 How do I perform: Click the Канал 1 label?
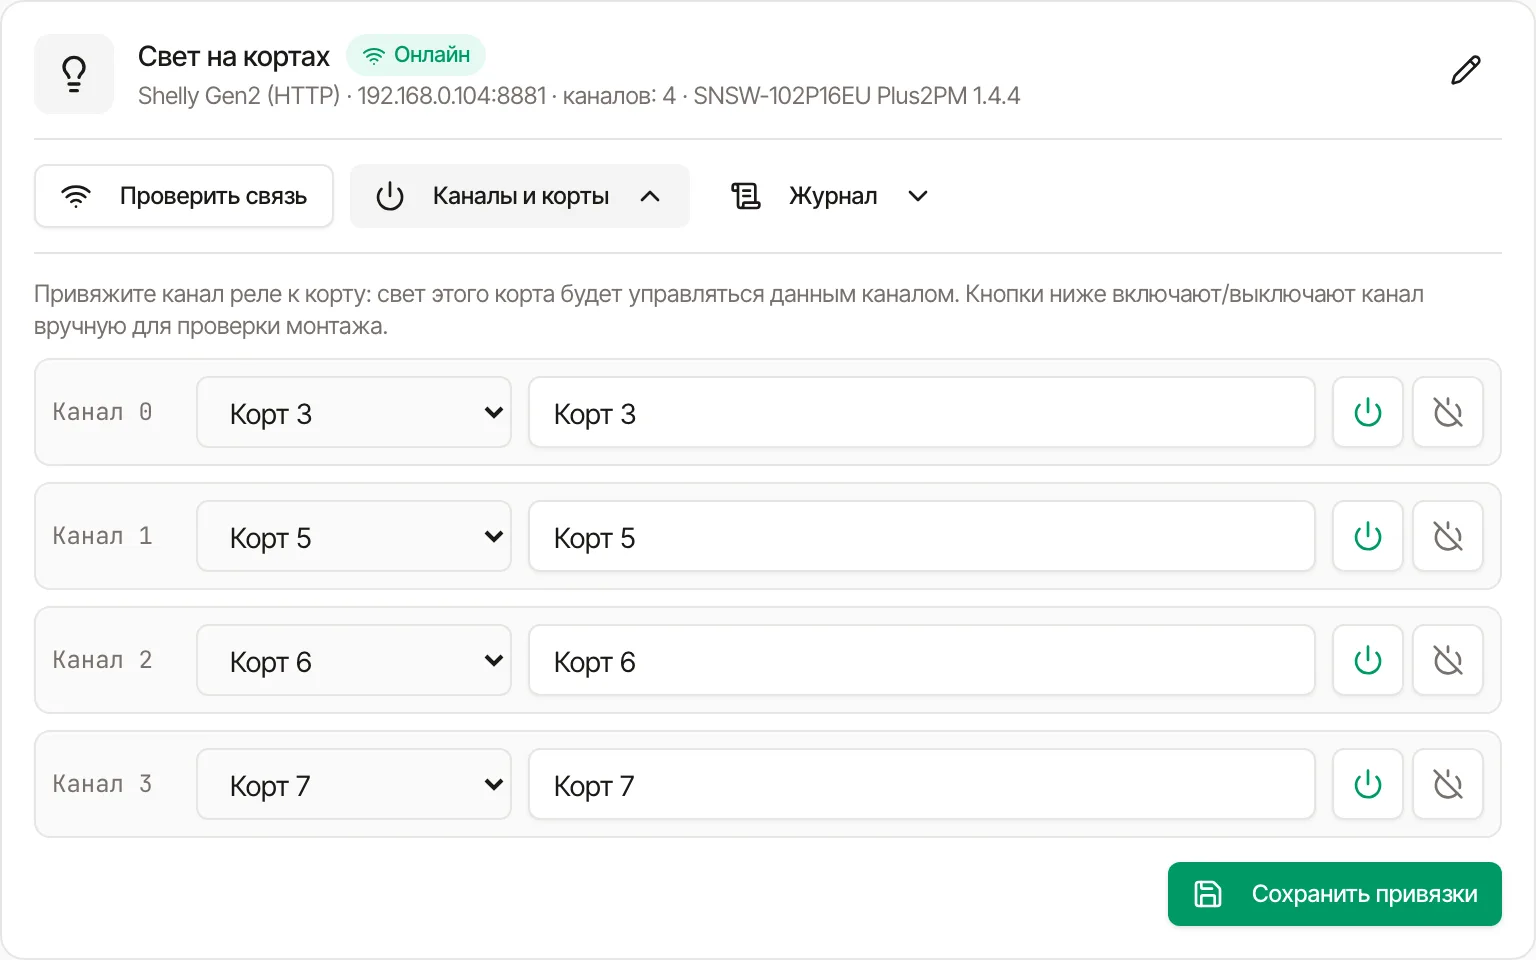pyautogui.click(x=102, y=536)
